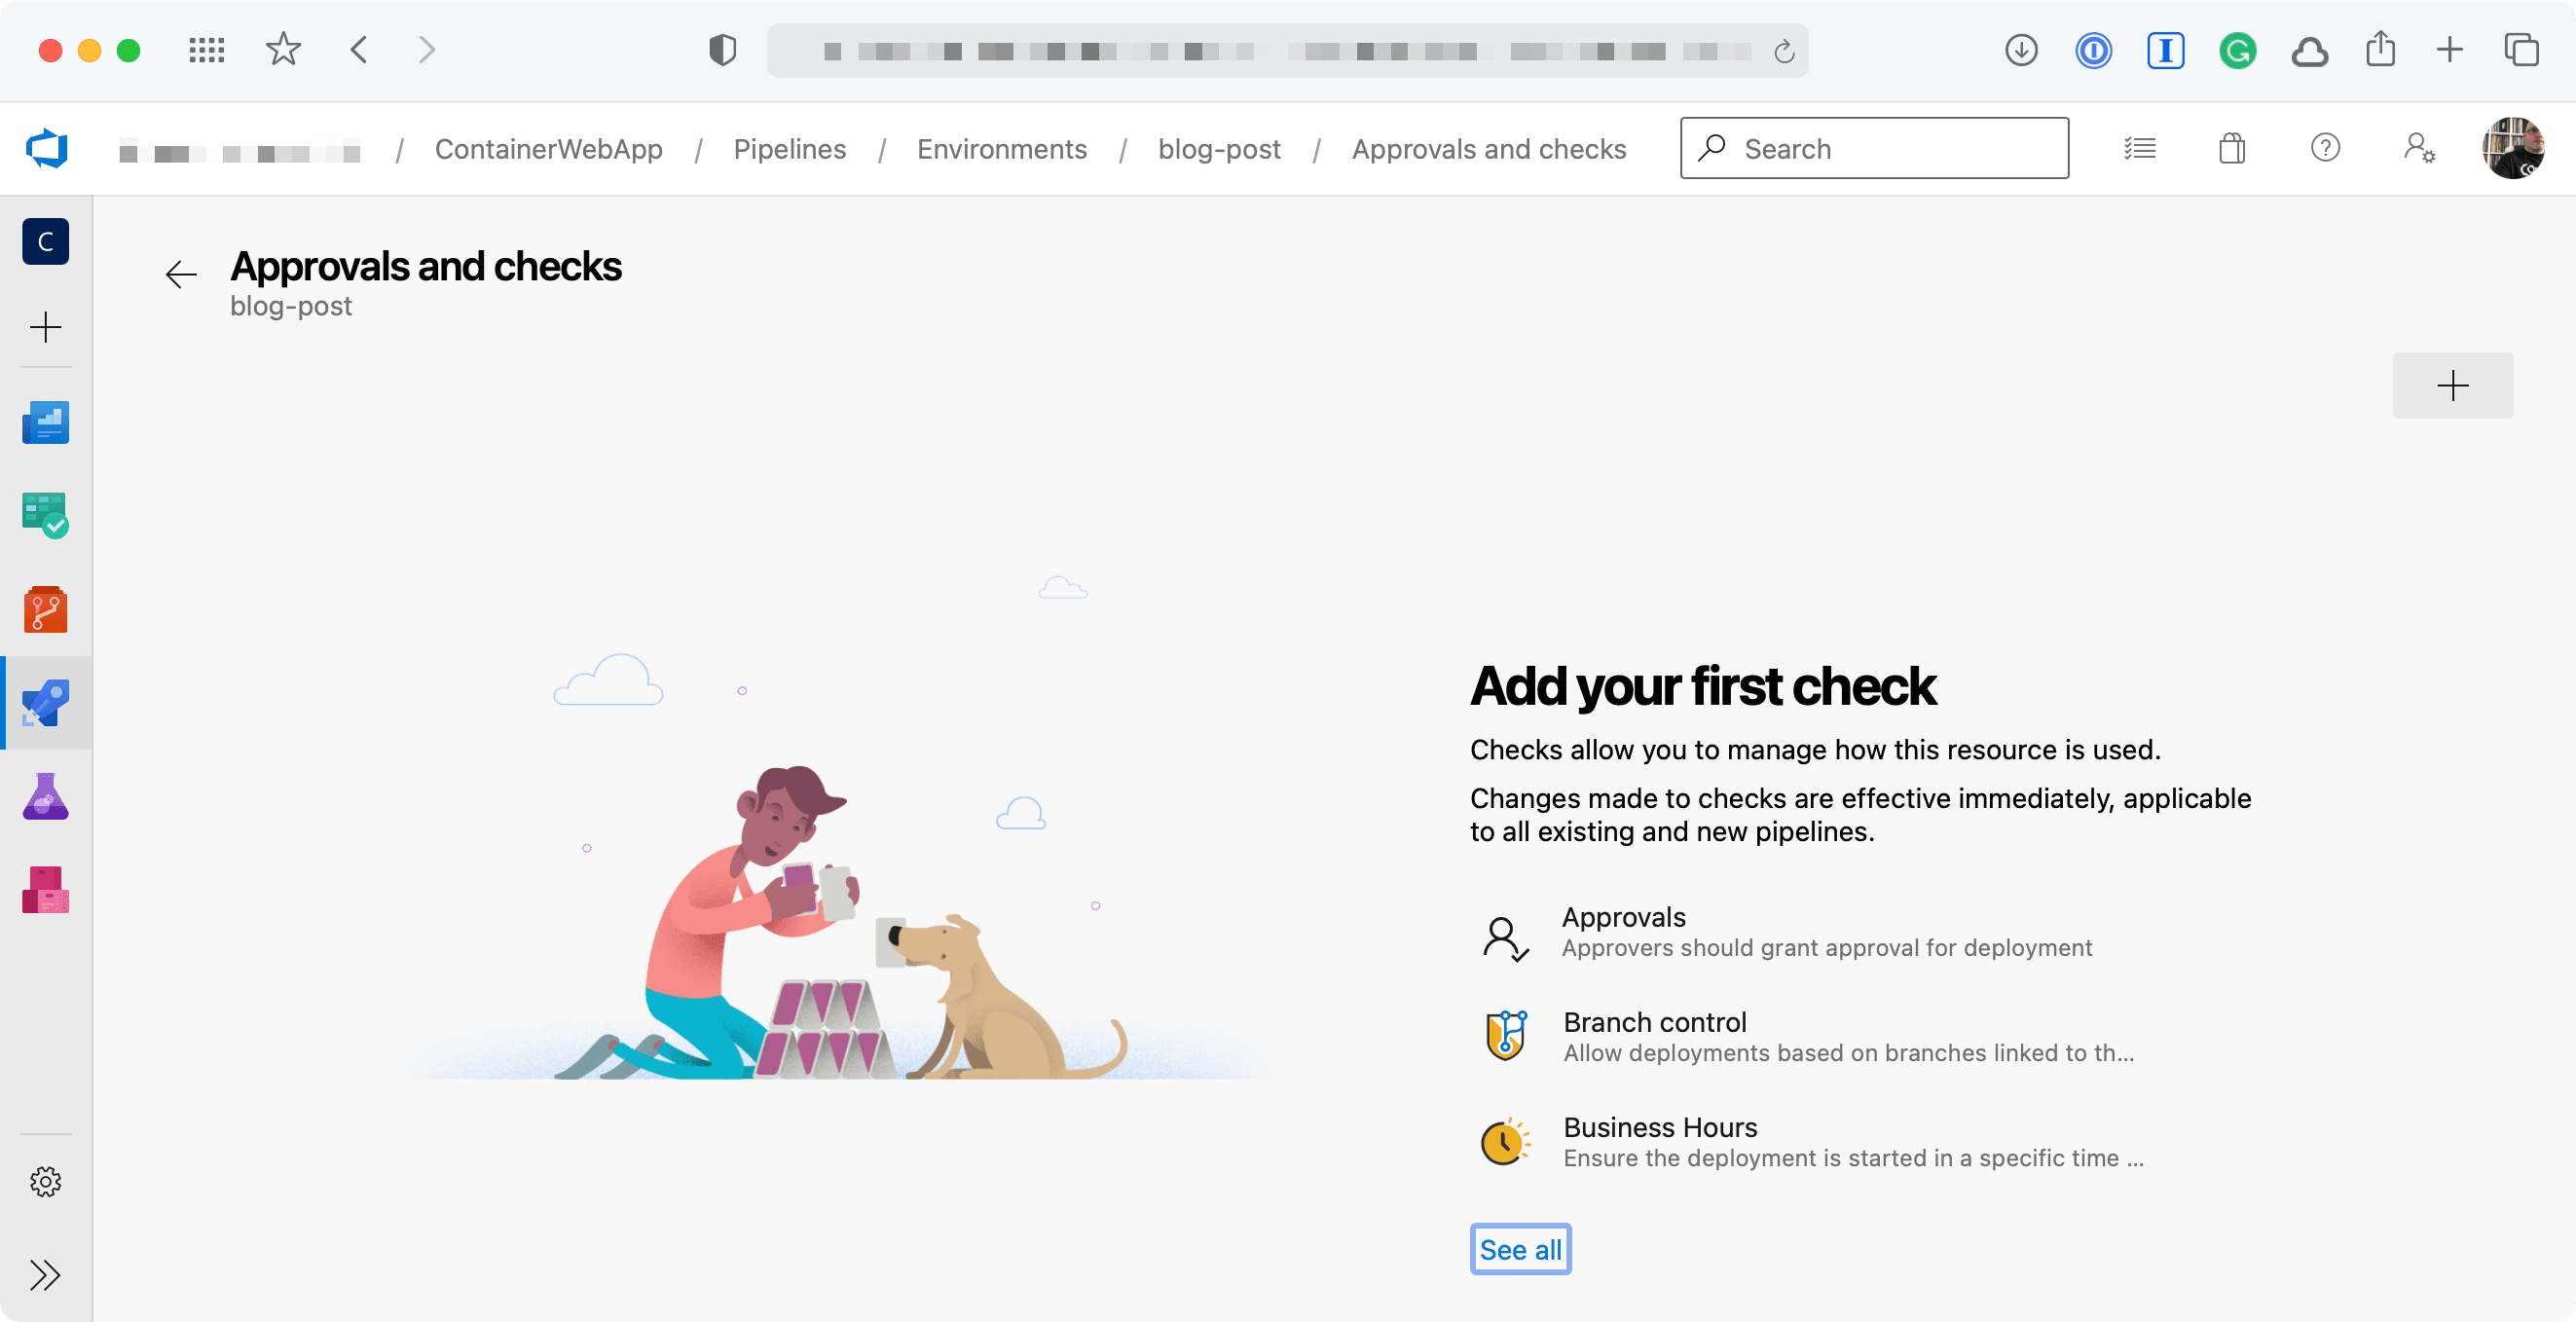This screenshot has height=1322, width=2576.
Task: Open the work items list icon
Action: click(2139, 149)
